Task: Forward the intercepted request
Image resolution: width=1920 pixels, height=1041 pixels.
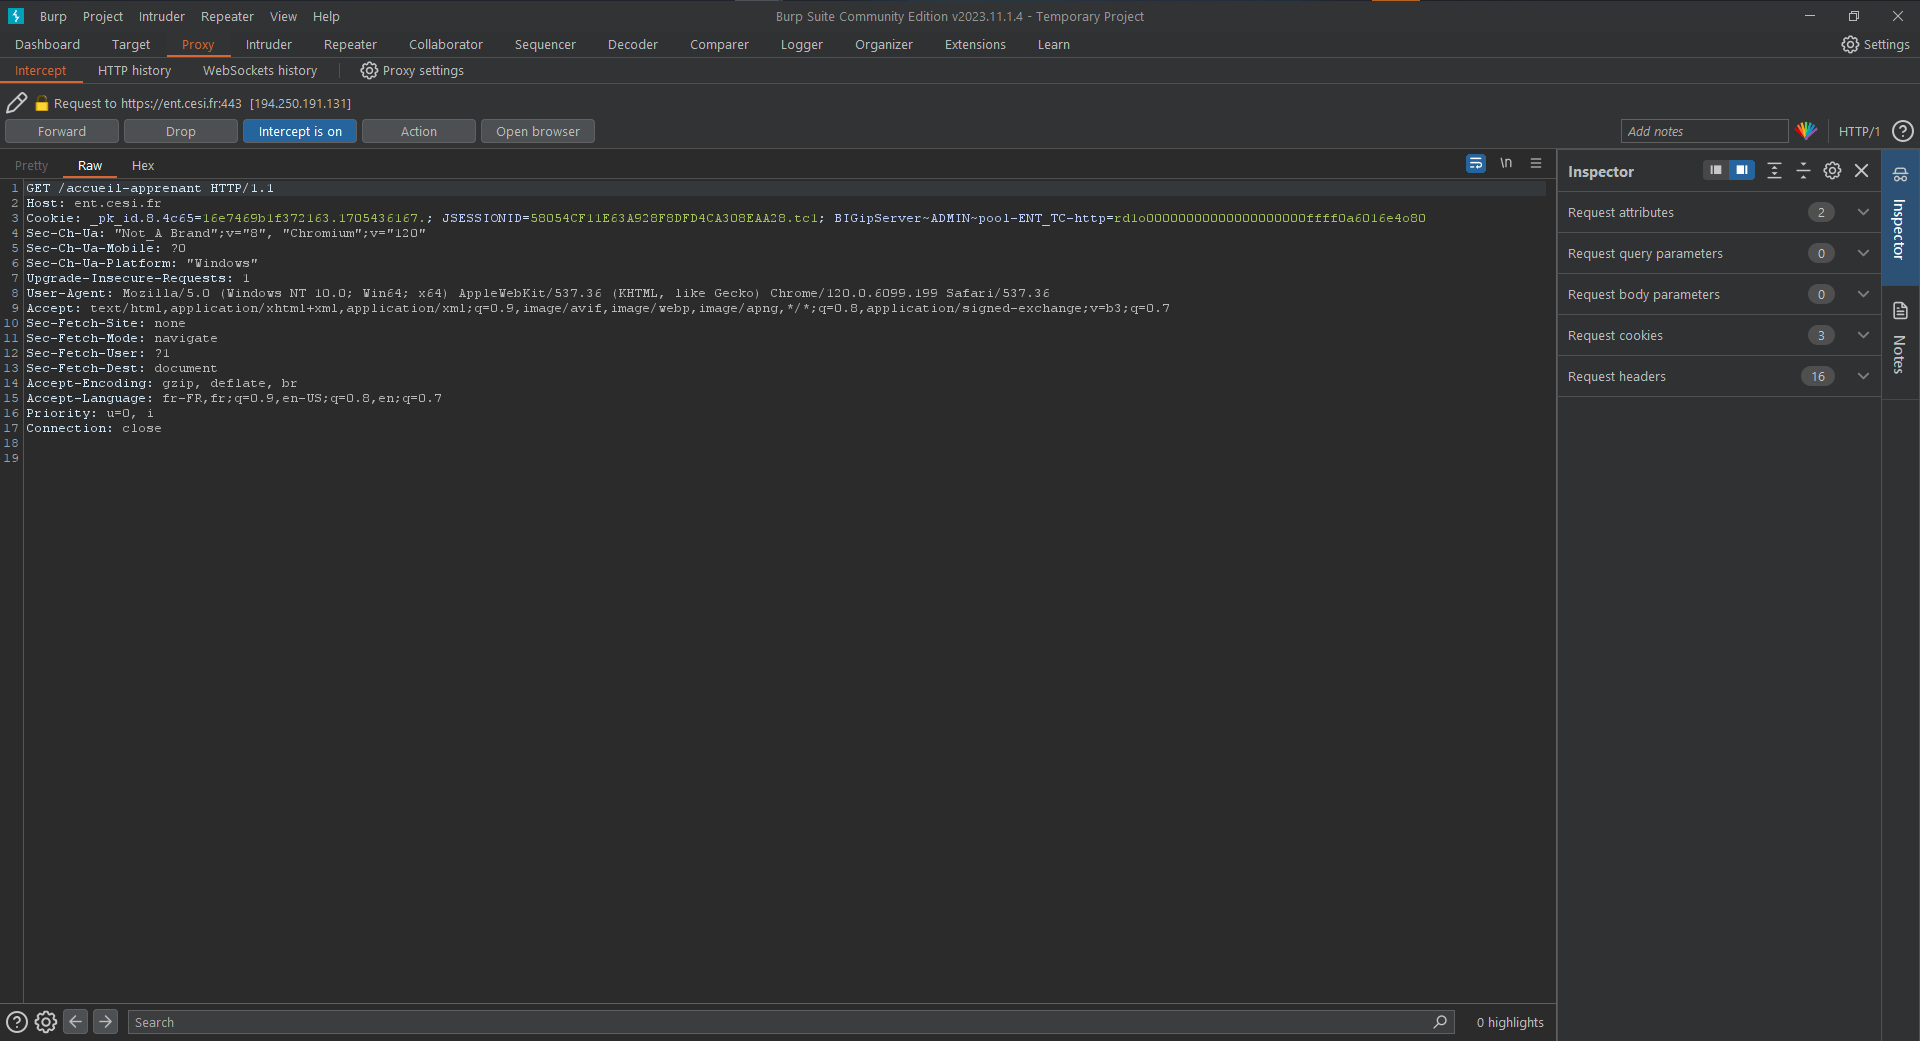Action: 62,131
